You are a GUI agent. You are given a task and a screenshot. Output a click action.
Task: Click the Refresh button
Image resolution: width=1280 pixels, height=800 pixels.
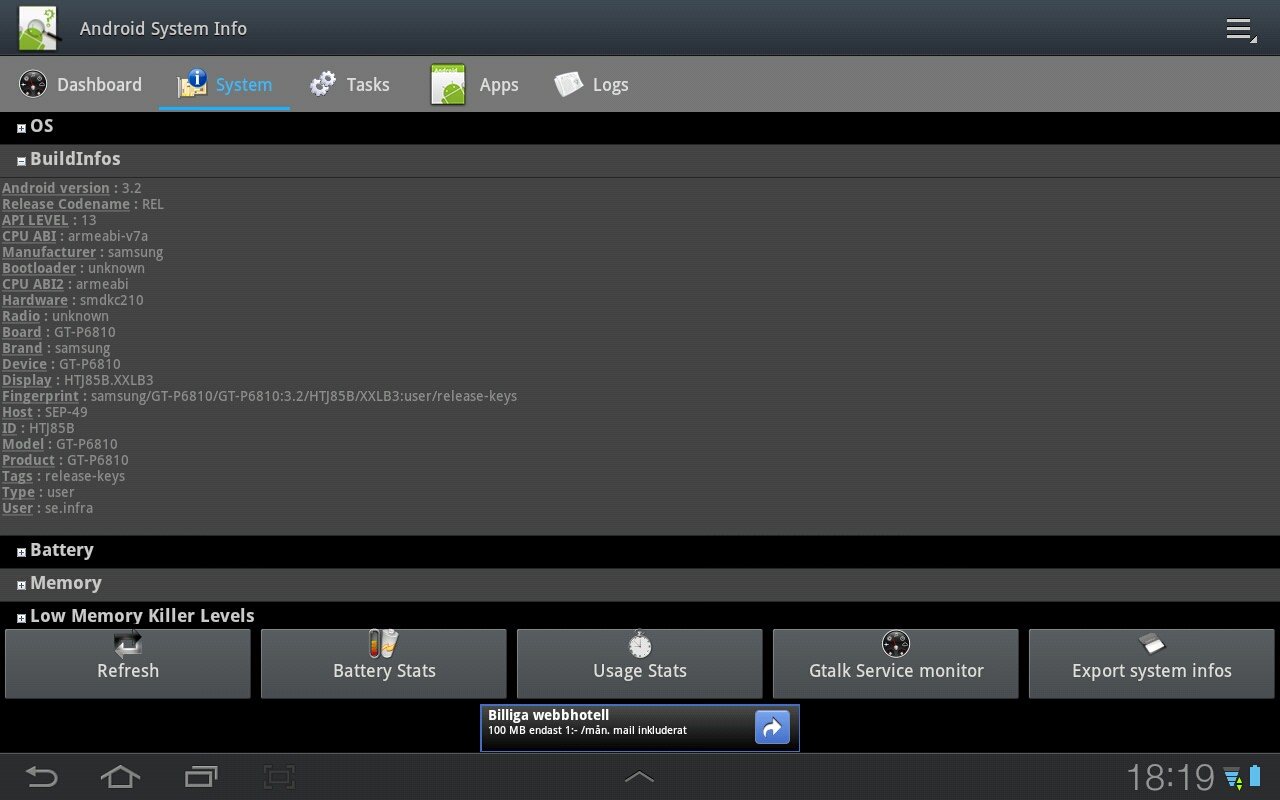[128, 663]
